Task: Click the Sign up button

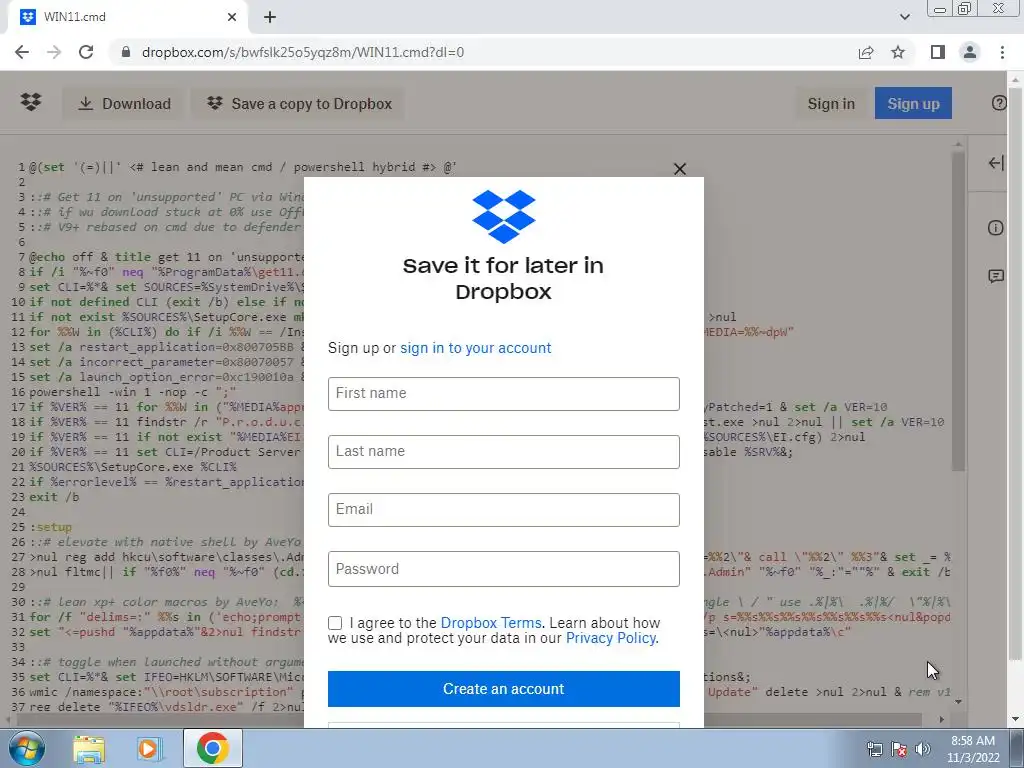Action: 913,104
